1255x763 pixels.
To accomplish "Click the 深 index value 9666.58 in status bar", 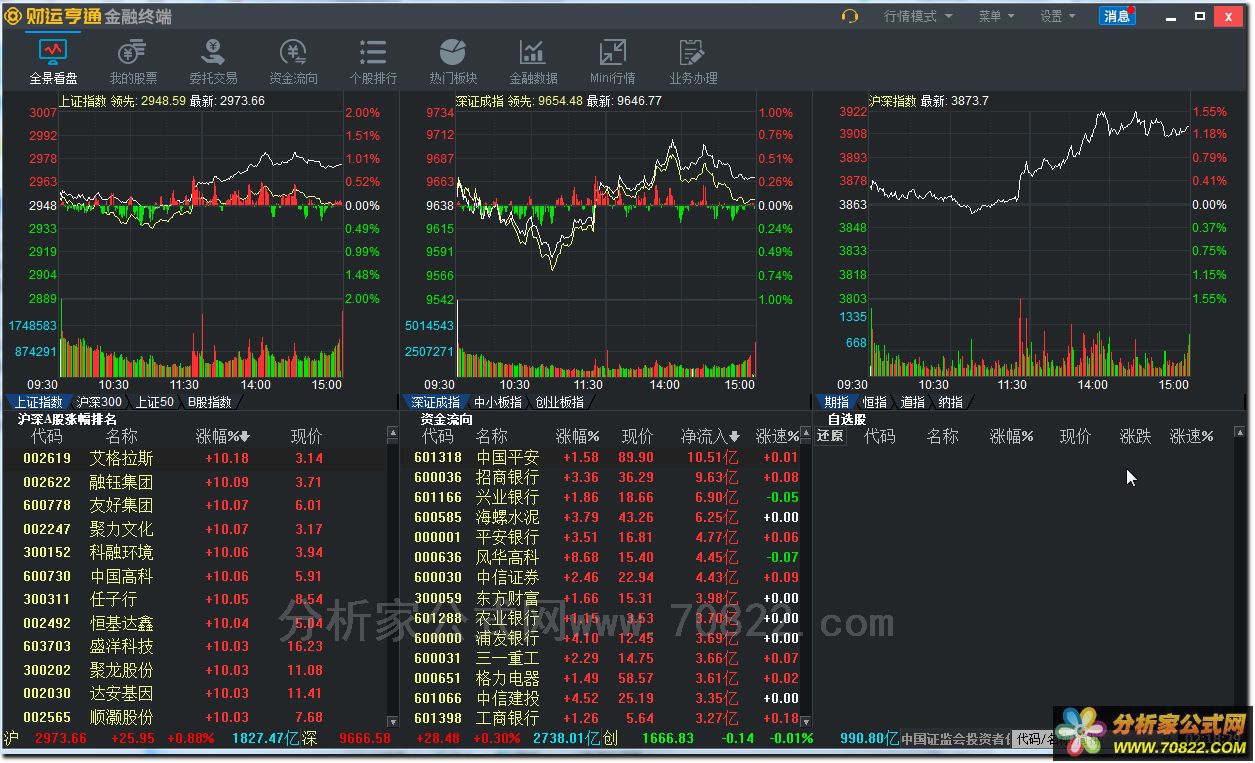I will (365, 739).
